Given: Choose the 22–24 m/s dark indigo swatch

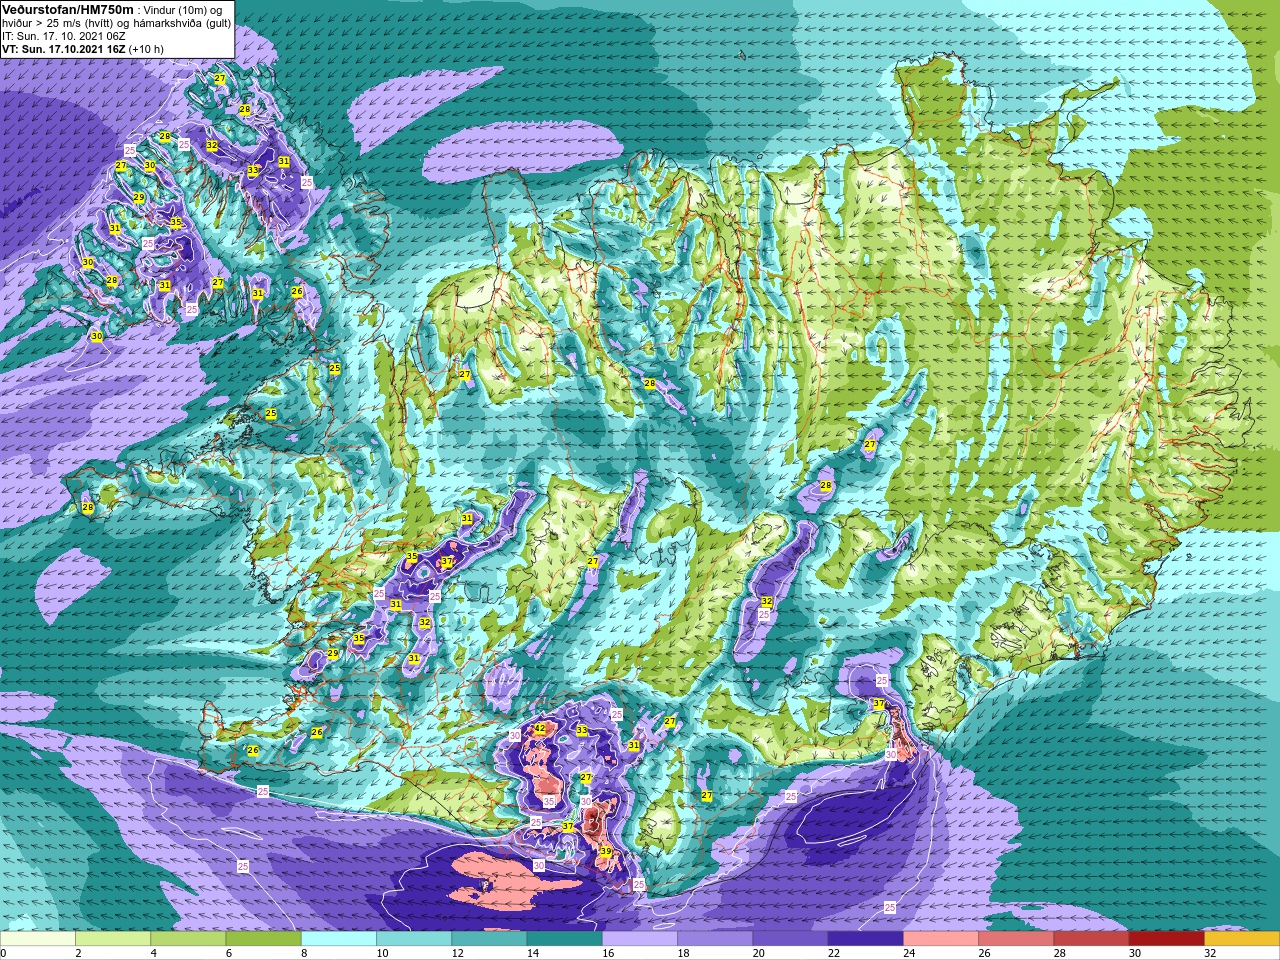Looking at the screenshot, I should tap(865, 939).
